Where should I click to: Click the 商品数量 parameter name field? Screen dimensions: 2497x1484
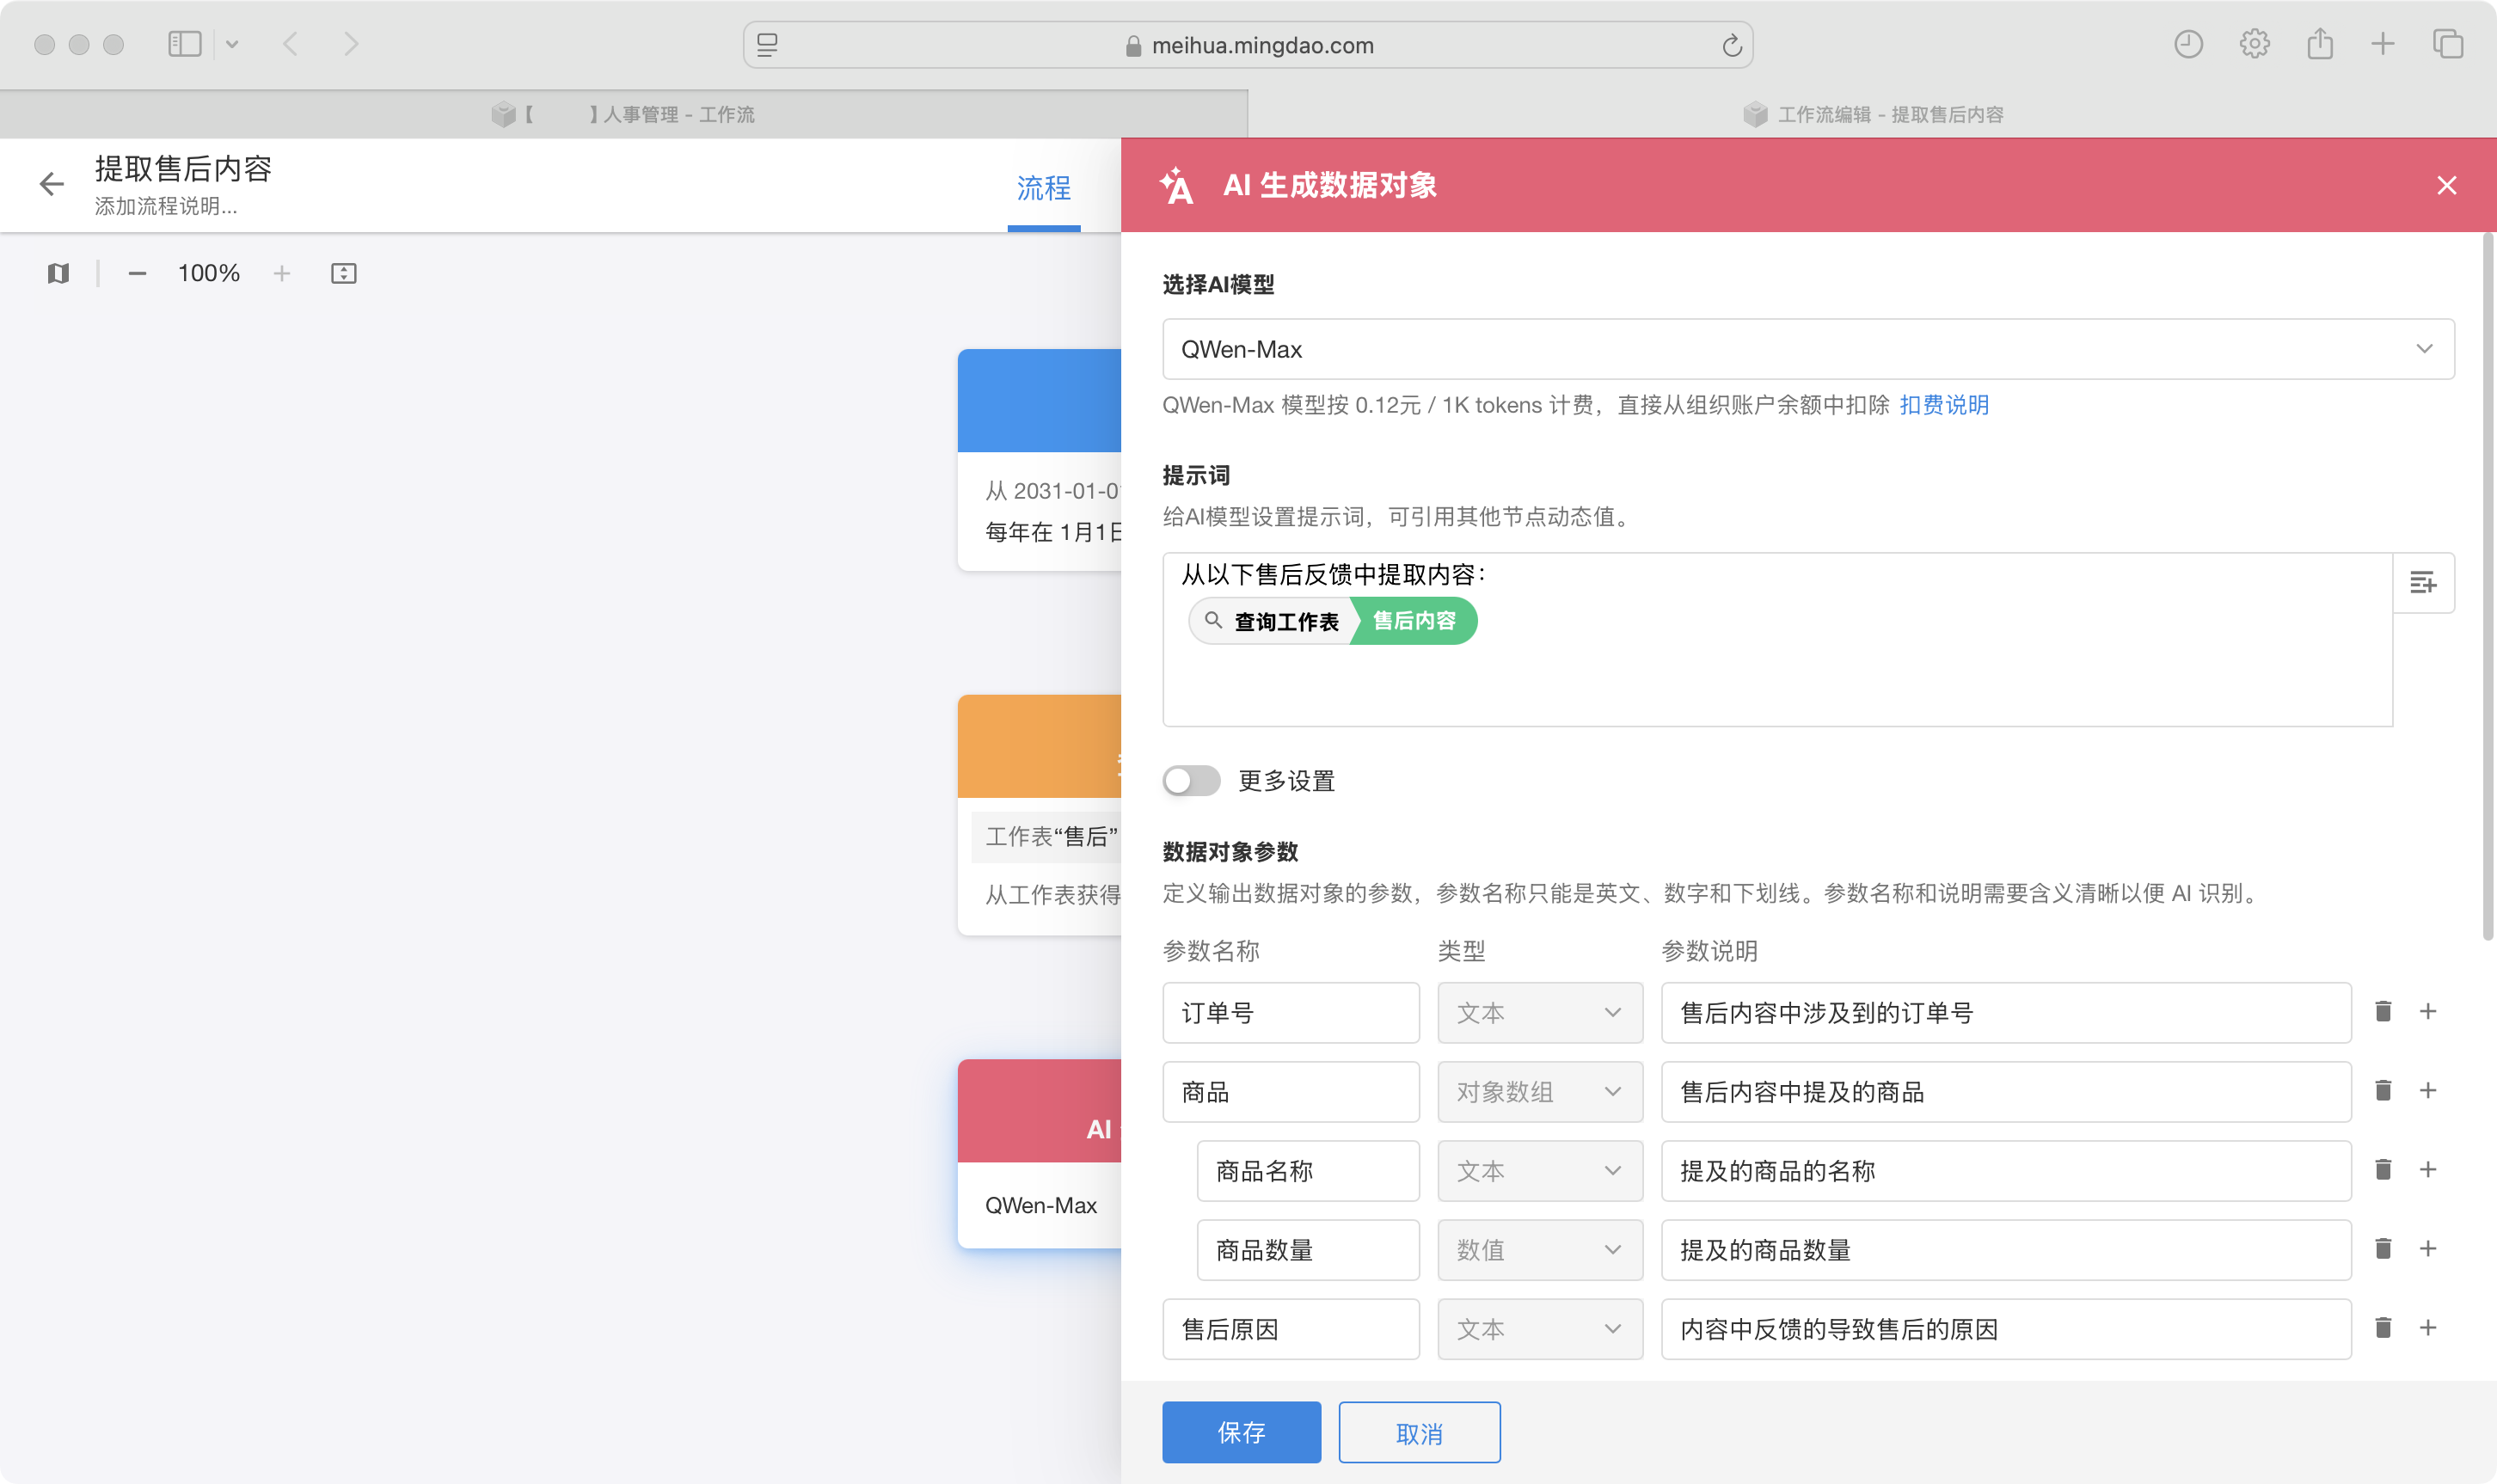[x=1308, y=1250]
